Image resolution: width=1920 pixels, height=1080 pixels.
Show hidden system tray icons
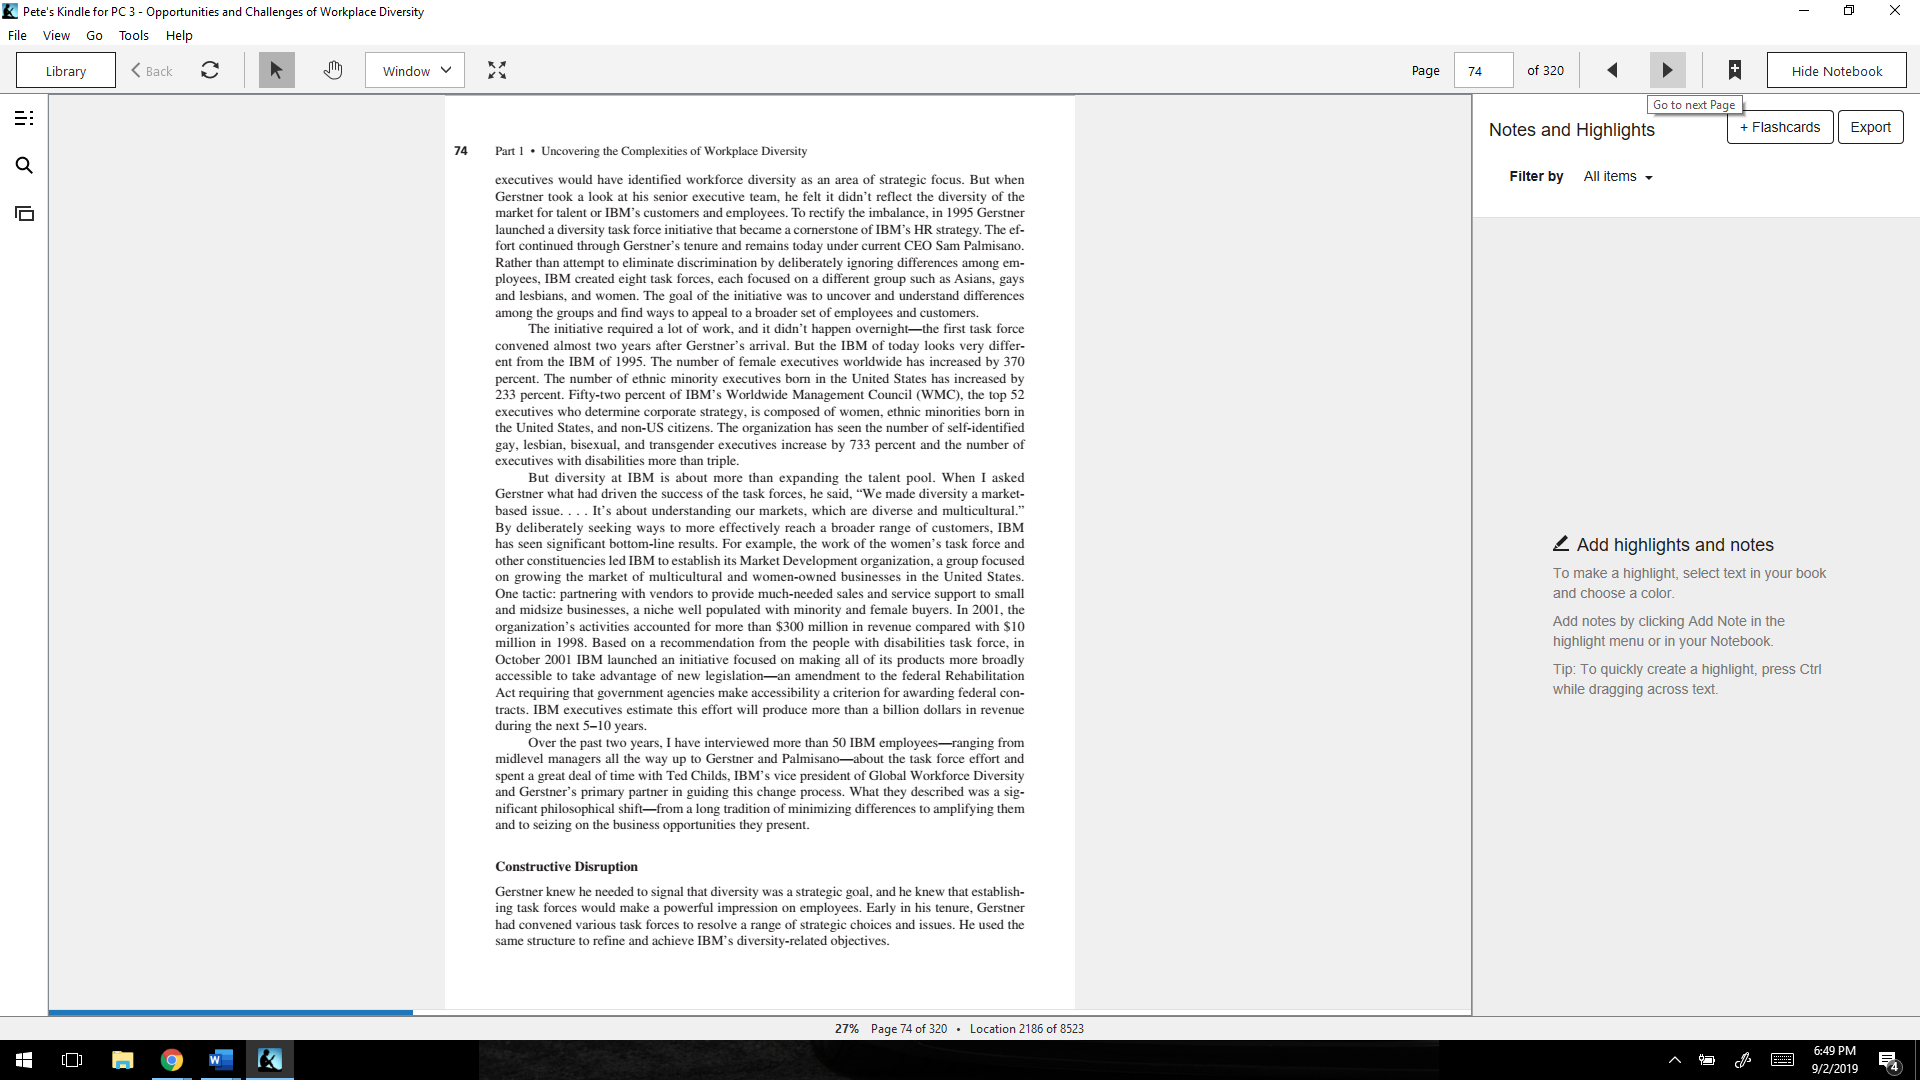pyautogui.click(x=1675, y=1060)
